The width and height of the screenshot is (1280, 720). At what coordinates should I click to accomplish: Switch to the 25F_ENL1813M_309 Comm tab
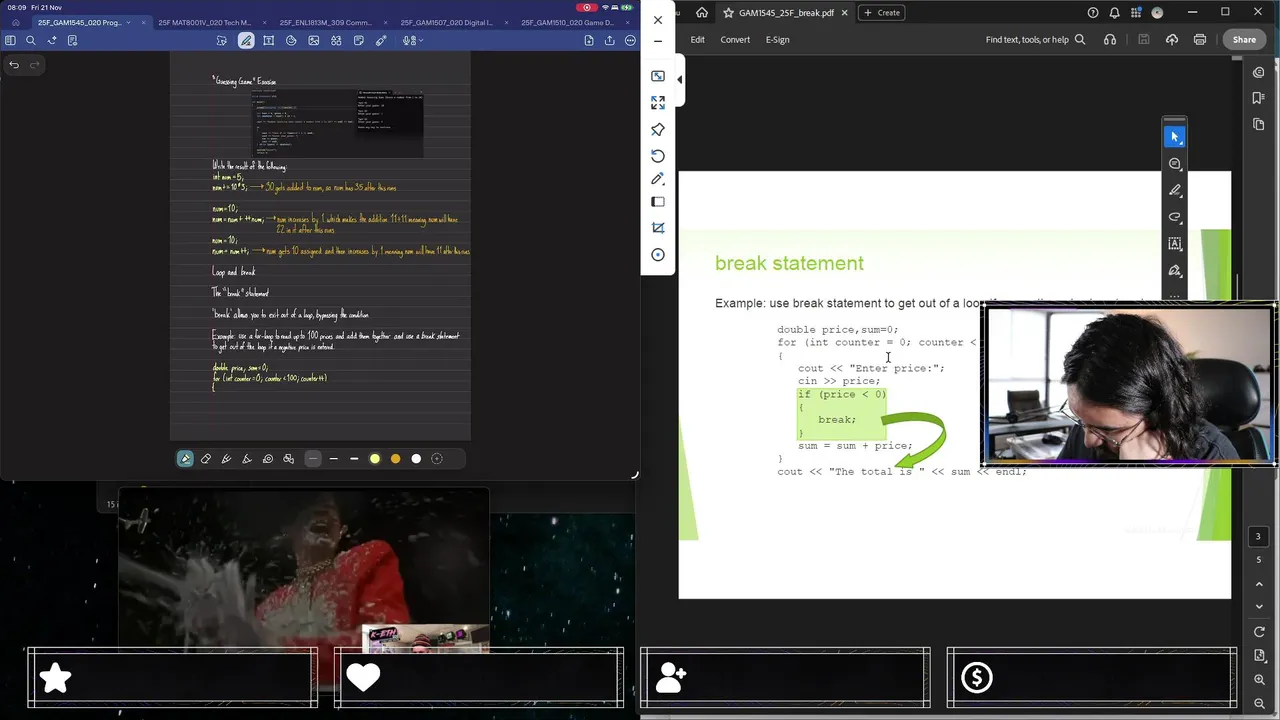(x=326, y=22)
